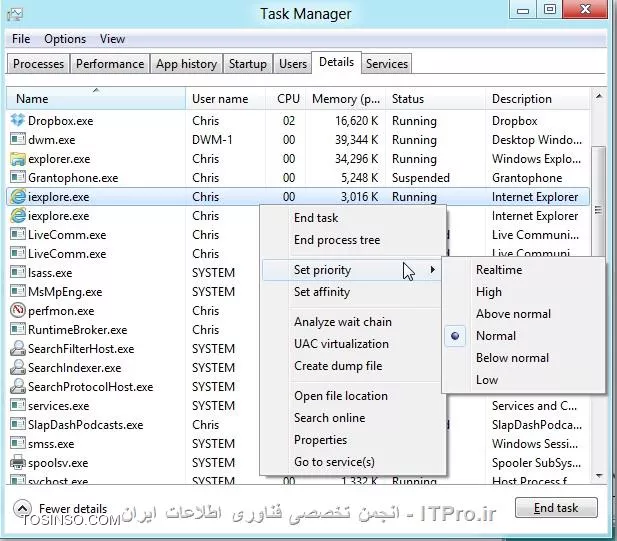Choose Set affinity in context menu

322,292
